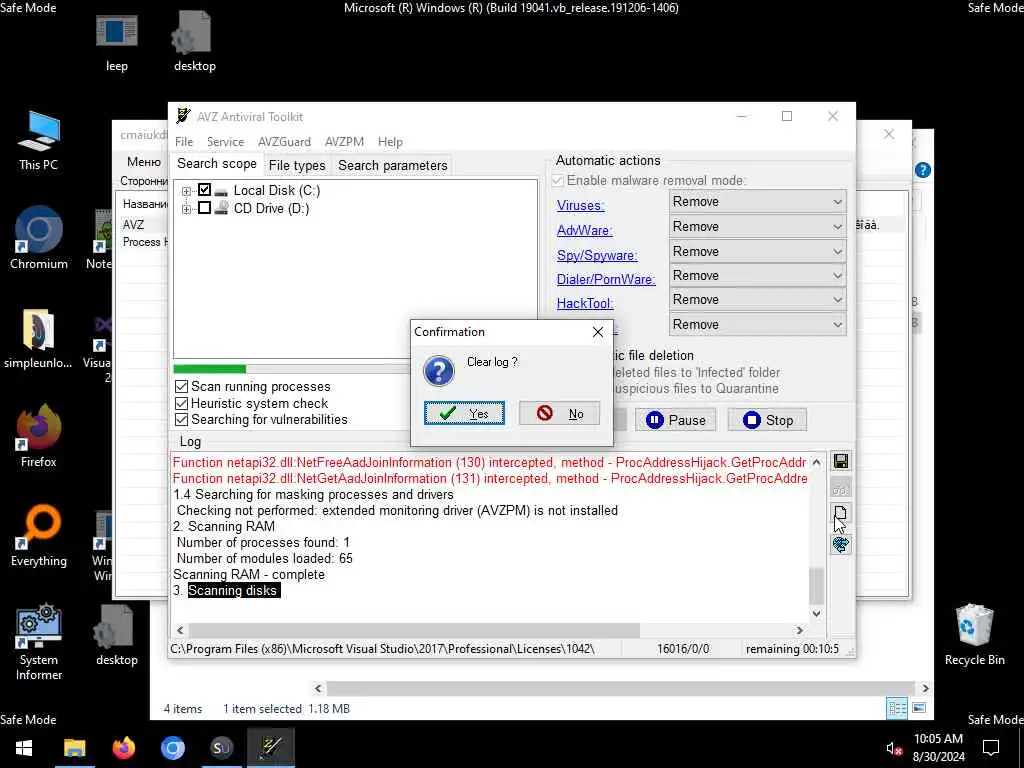Click the Viruses link
Viewport: 1024px width, 768px height.
click(581, 205)
